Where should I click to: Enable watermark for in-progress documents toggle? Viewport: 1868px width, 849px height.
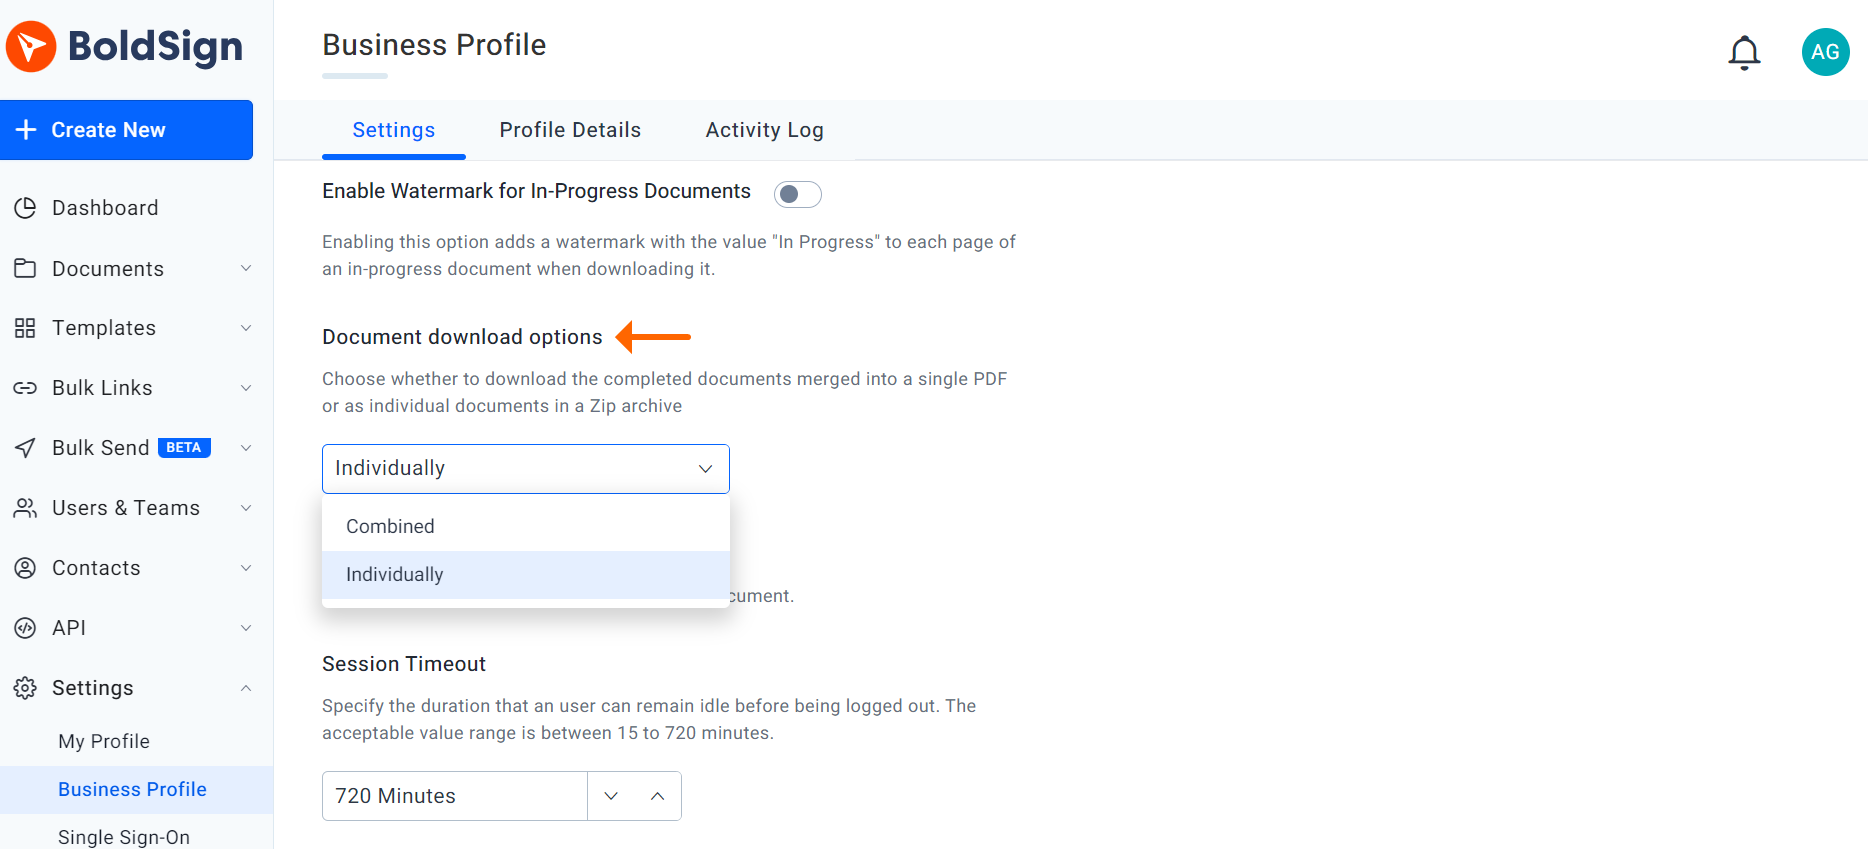[x=797, y=194]
